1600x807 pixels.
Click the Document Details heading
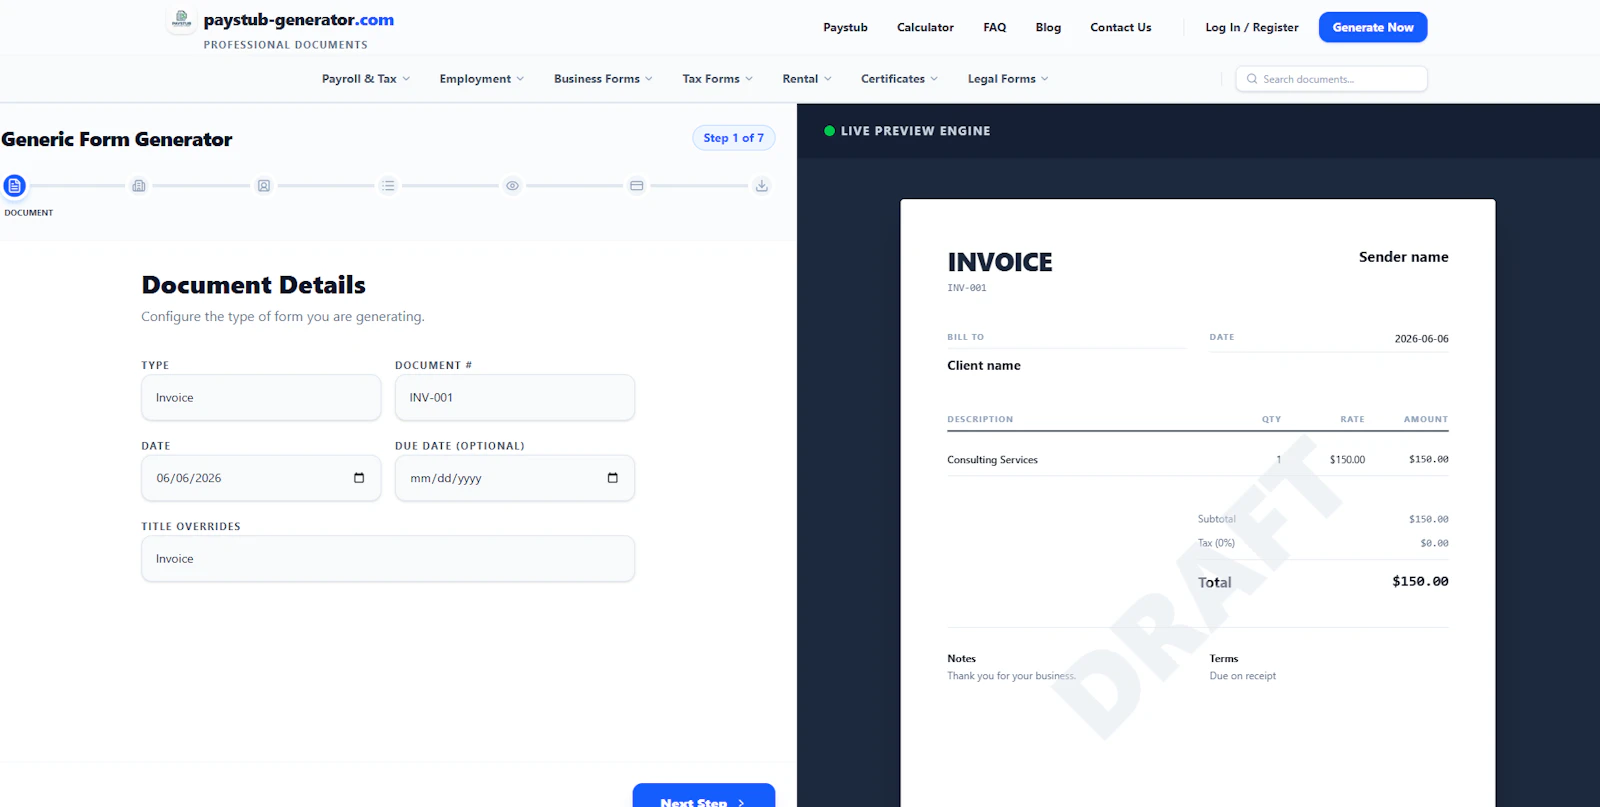(x=254, y=285)
